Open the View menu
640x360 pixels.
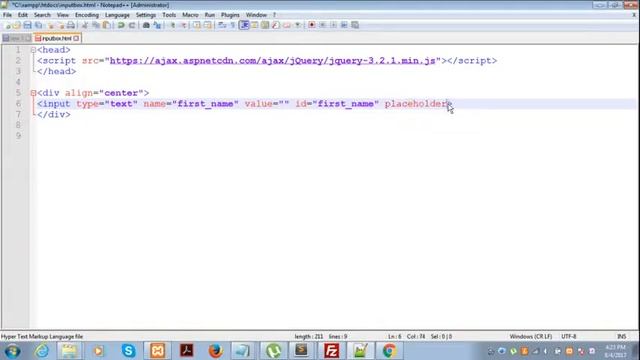click(62, 15)
